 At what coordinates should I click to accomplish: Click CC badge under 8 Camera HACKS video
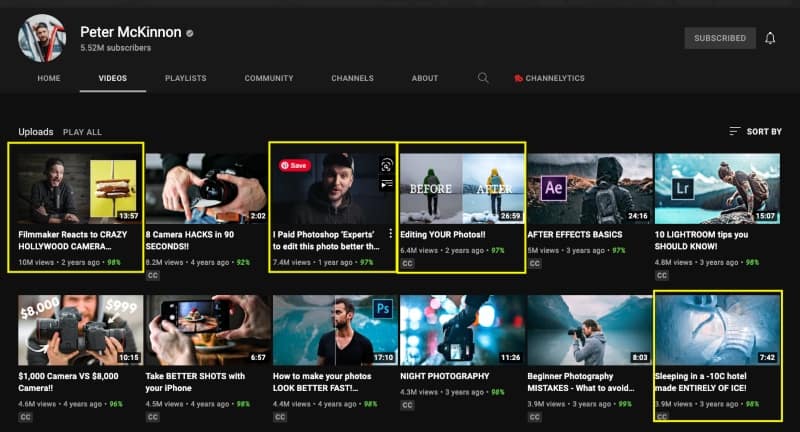(x=153, y=275)
